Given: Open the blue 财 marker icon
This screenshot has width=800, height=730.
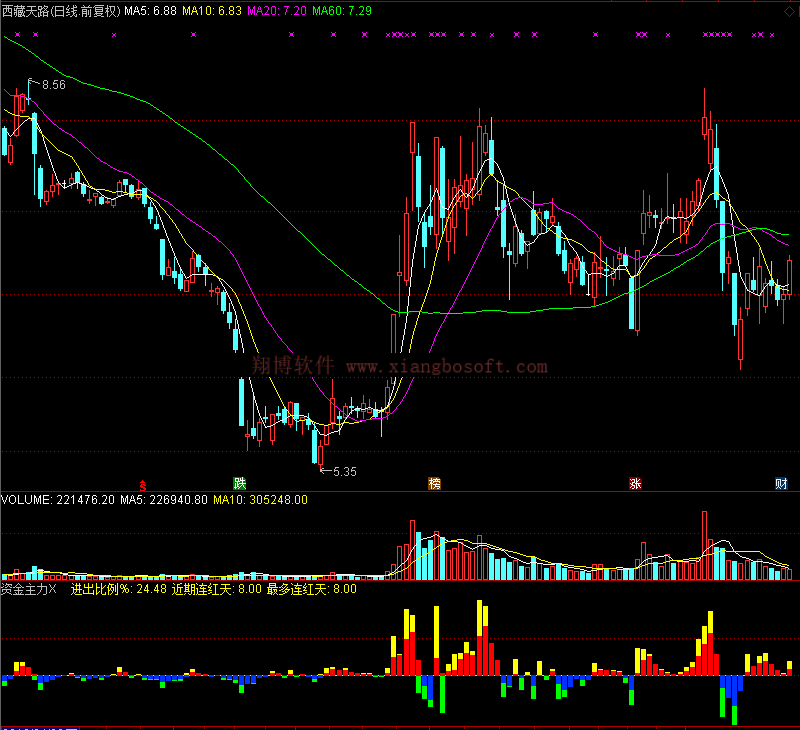Looking at the screenshot, I should point(781,483).
